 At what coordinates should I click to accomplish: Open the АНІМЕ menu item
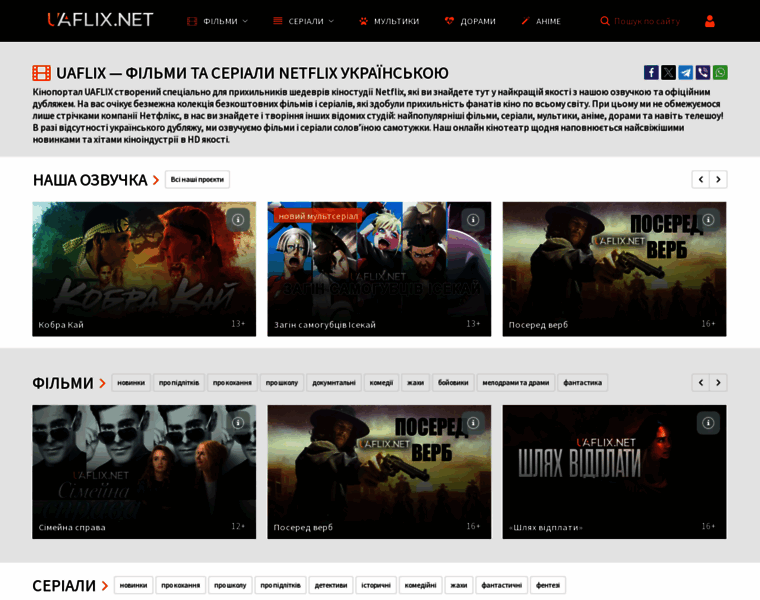(541, 21)
